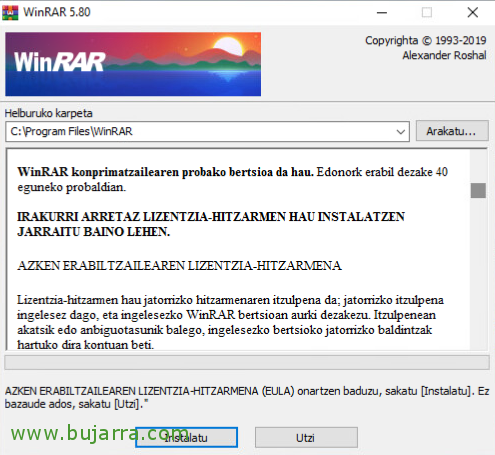Image resolution: width=495 pixels, height=455 pixels.
Task: Start installation with the Instalatu button
Action: coord(187,437)
